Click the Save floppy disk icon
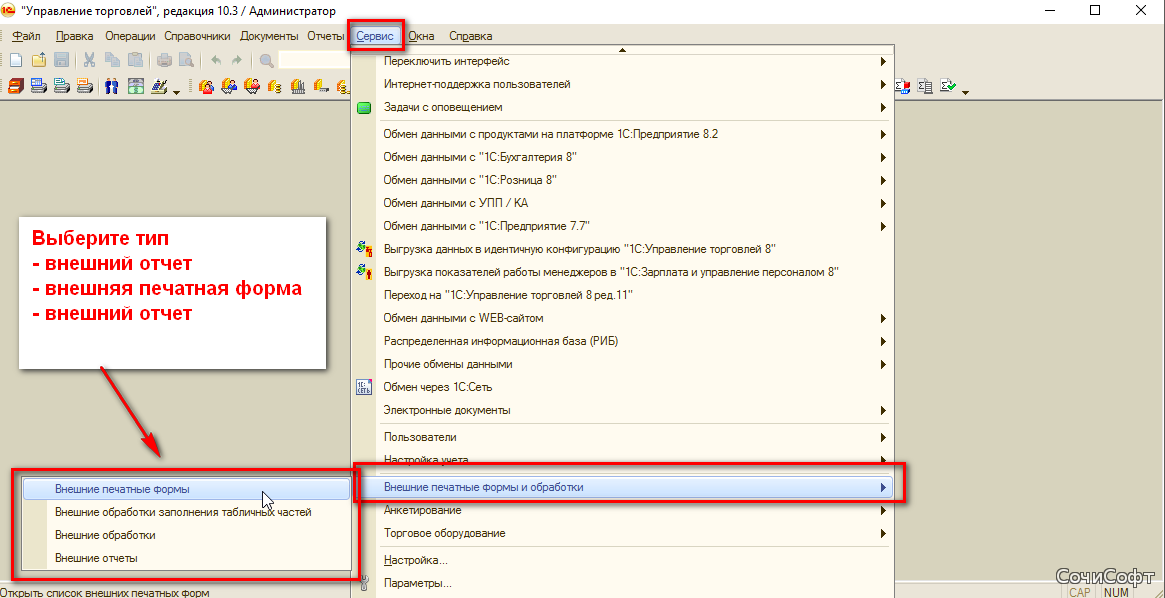Screen dimensions: 1165x598 62,61
